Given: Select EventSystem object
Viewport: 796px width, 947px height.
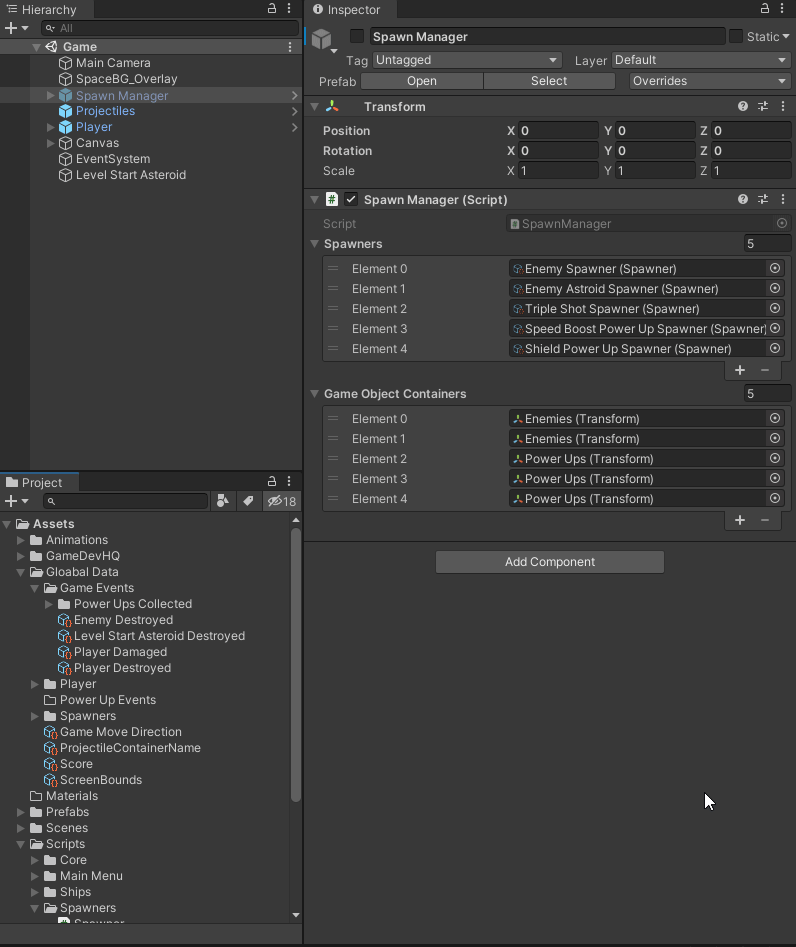Looking at the screenshot, I should point(113,159).
